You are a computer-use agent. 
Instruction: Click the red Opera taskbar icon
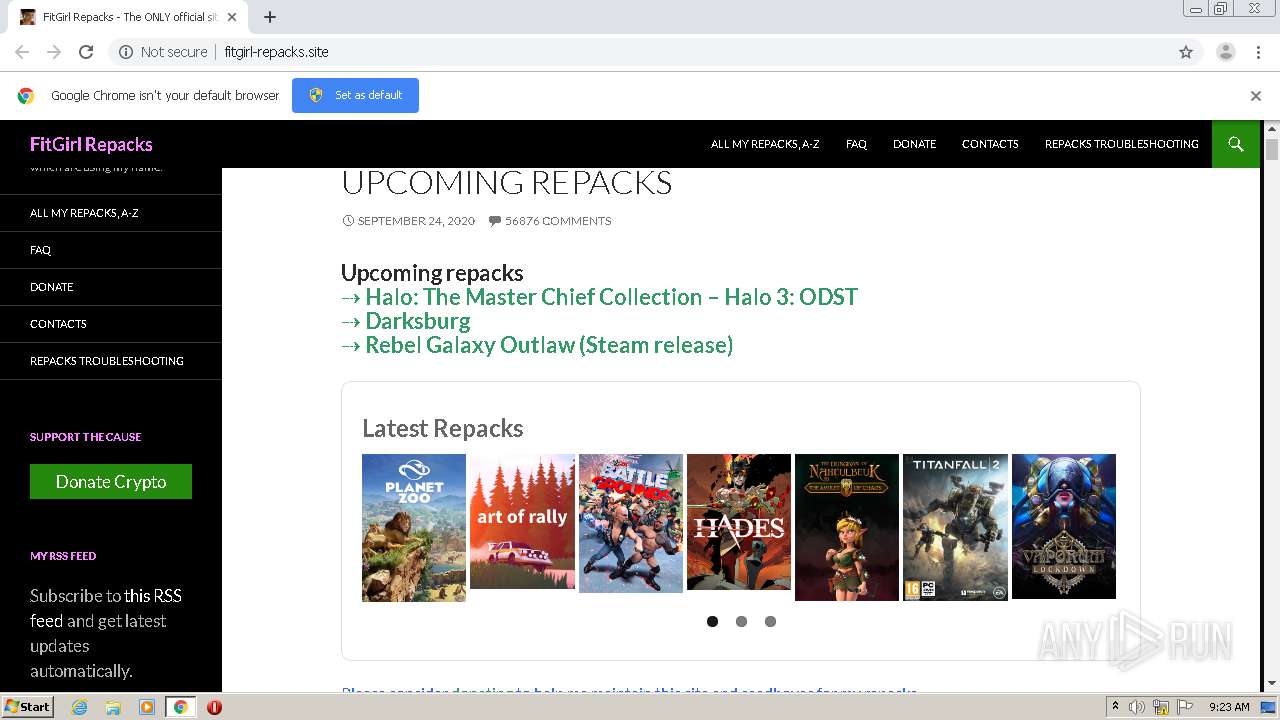pyautogui.click(x=214, y=707)
